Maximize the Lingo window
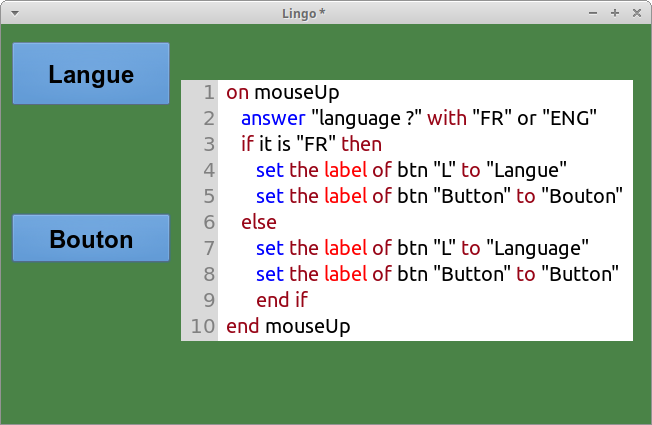The width and height of the screenshot is (652, 425). (614, 12)
